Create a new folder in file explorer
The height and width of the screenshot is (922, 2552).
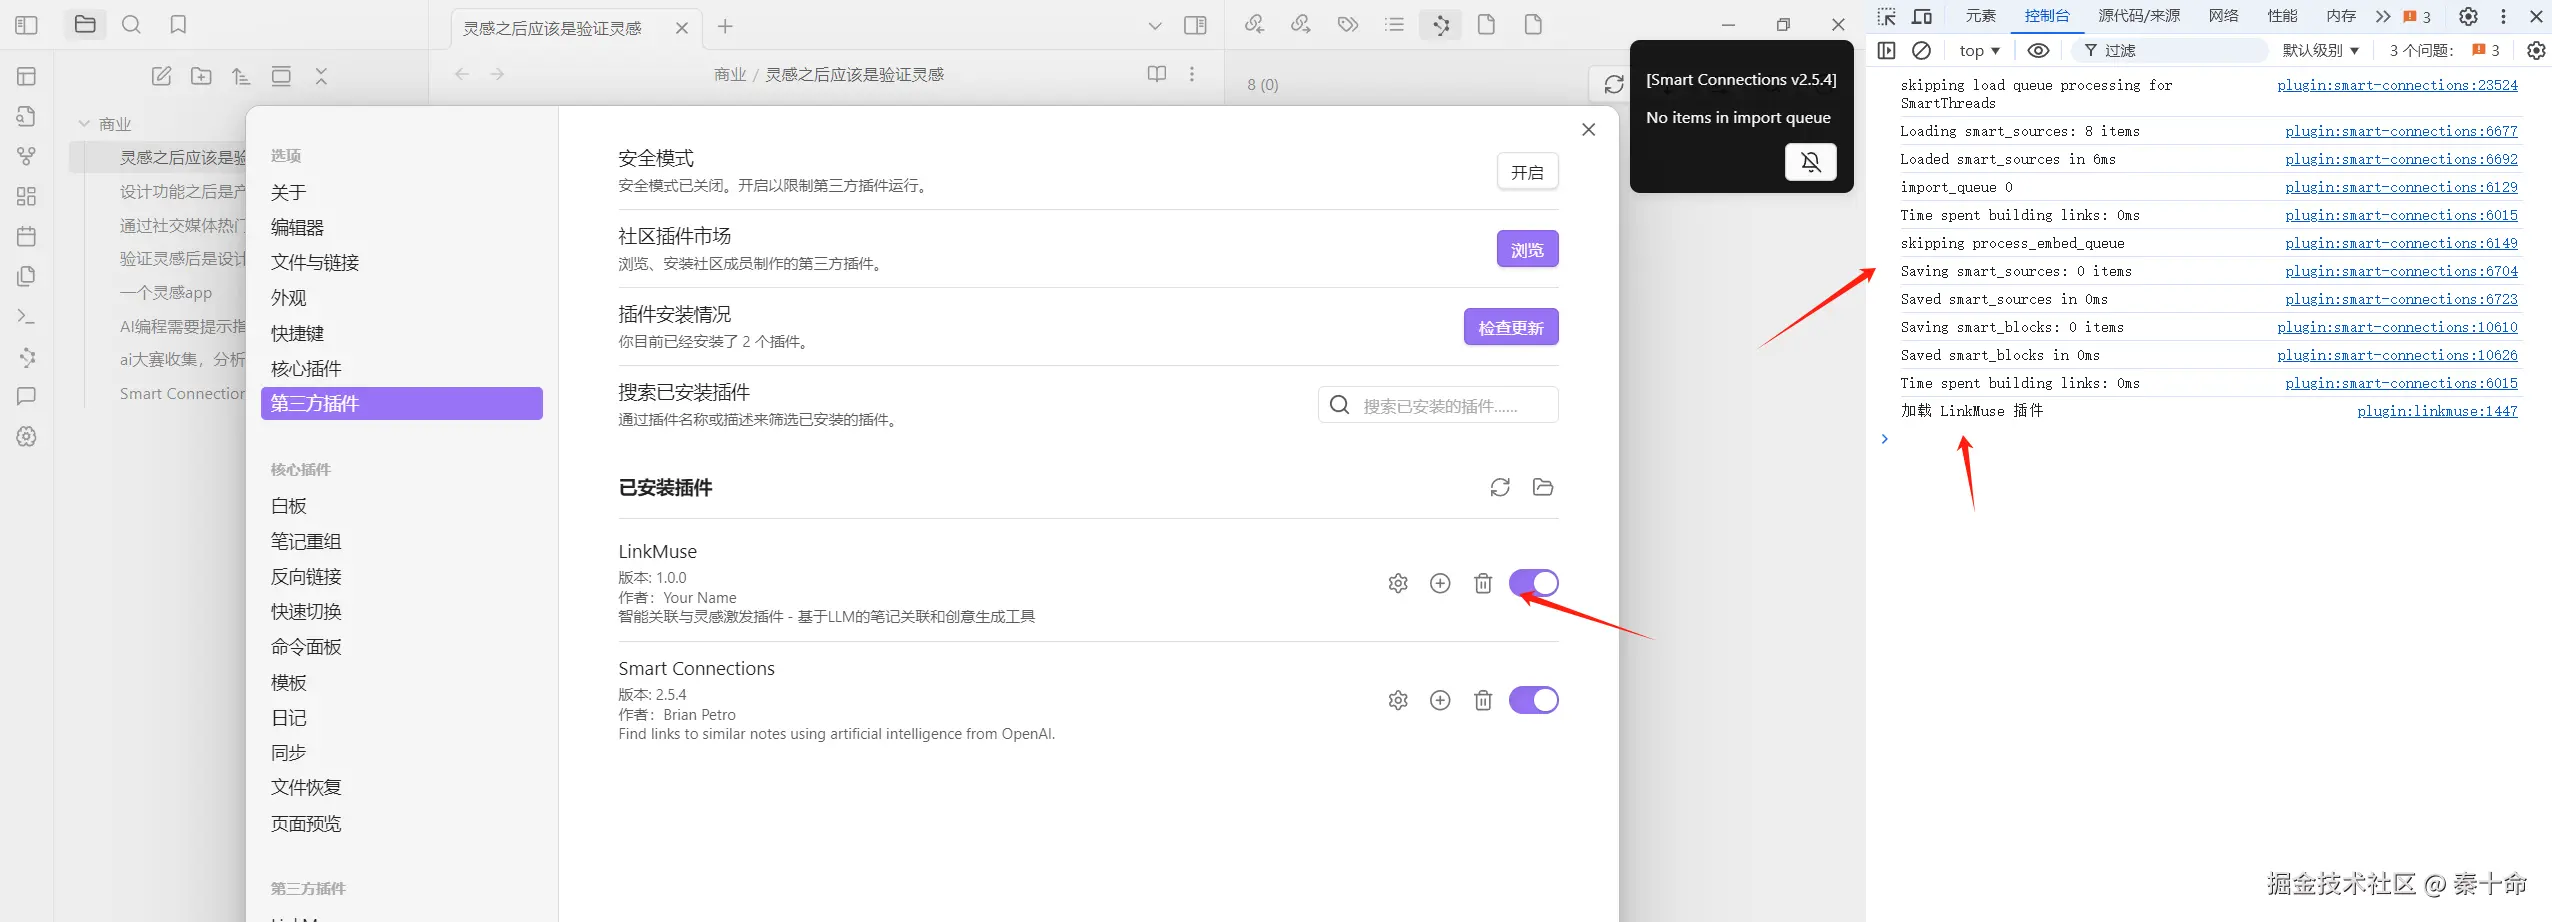[201, 76]
